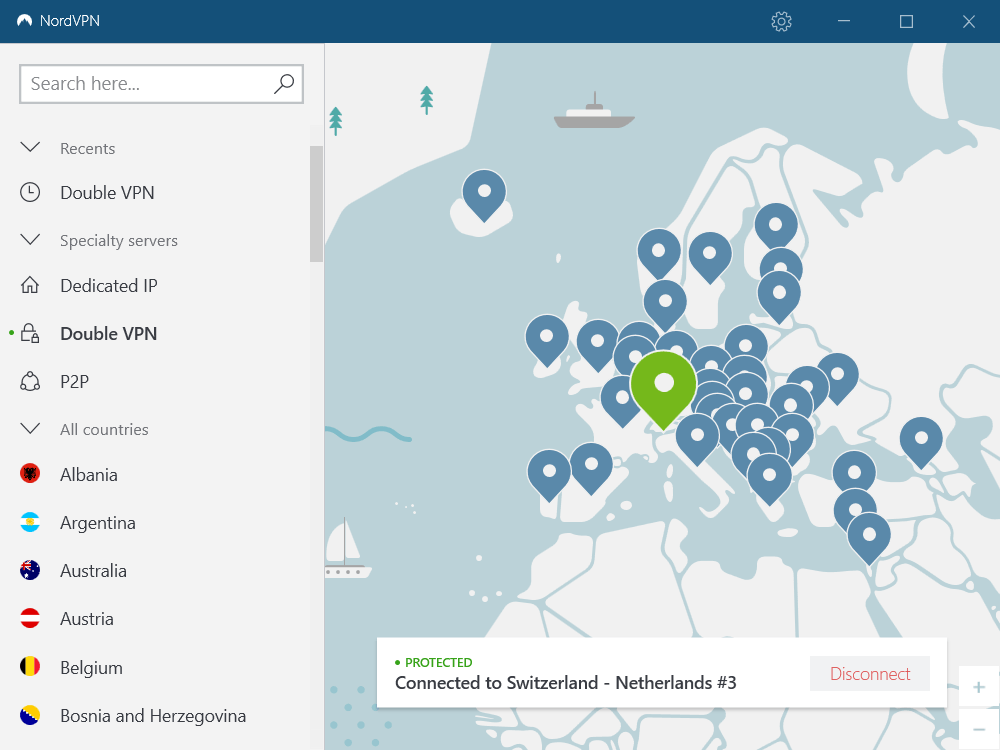Viewport: 1000px width, 750px height.
Task: Select the Australia flag icon
Action: point(30,570)
